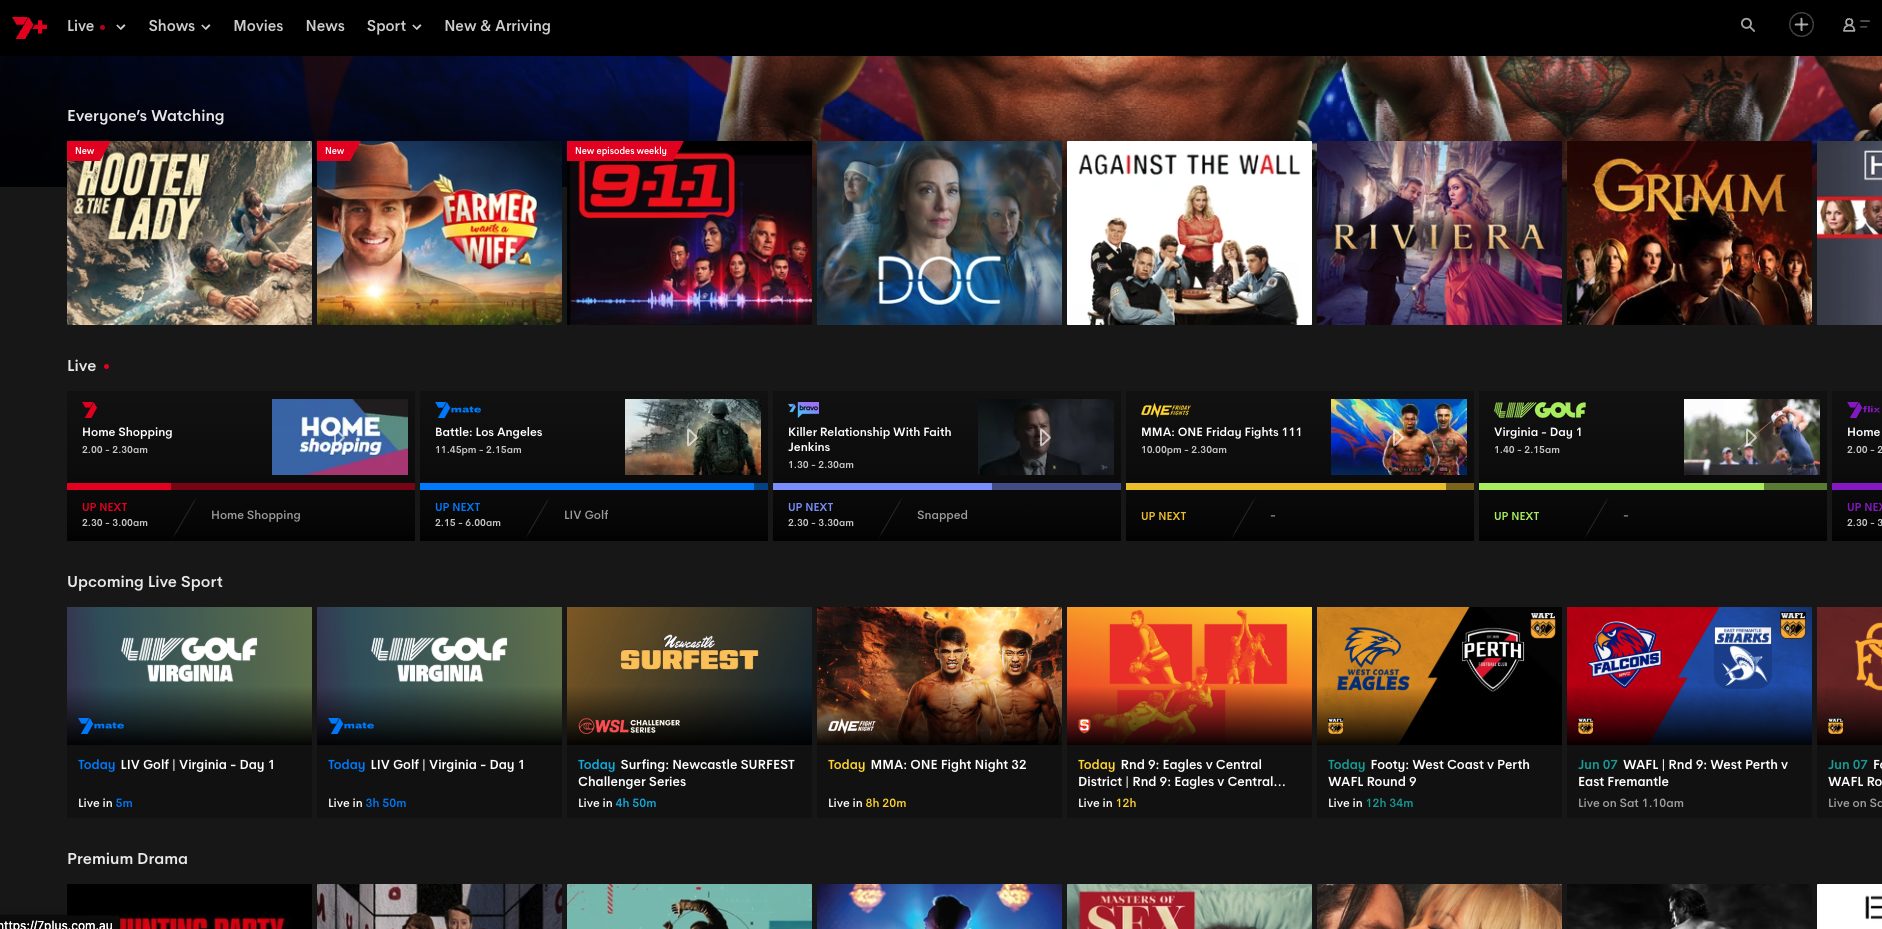Play the Battle: Los Angeles live preview

click(x=692, y=437)
